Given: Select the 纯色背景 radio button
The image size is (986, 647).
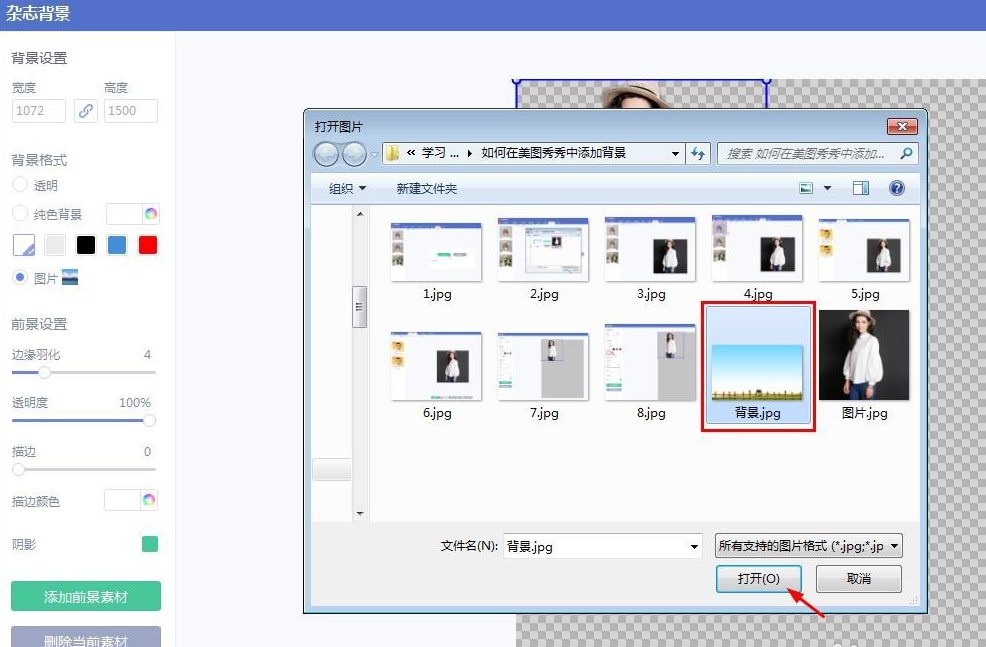Looking at the screenshot, I should pyautogui.click(x=20, y=214).
